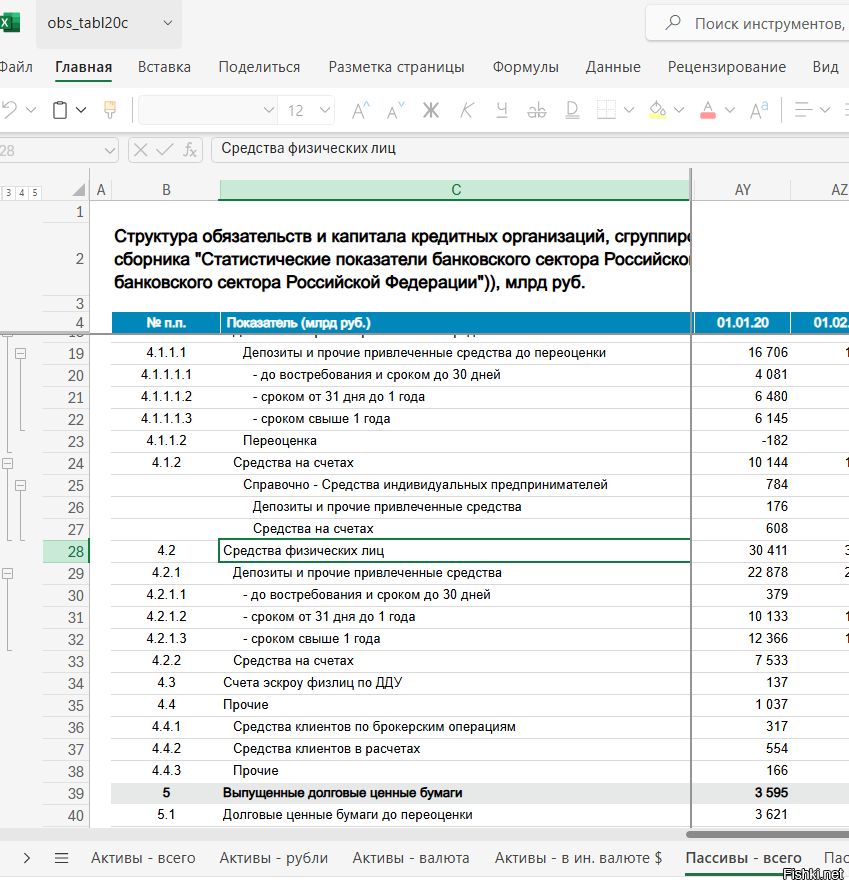Click the Paste clipboard icon
This screenshot has width=849, height=886.
[61, 110]
